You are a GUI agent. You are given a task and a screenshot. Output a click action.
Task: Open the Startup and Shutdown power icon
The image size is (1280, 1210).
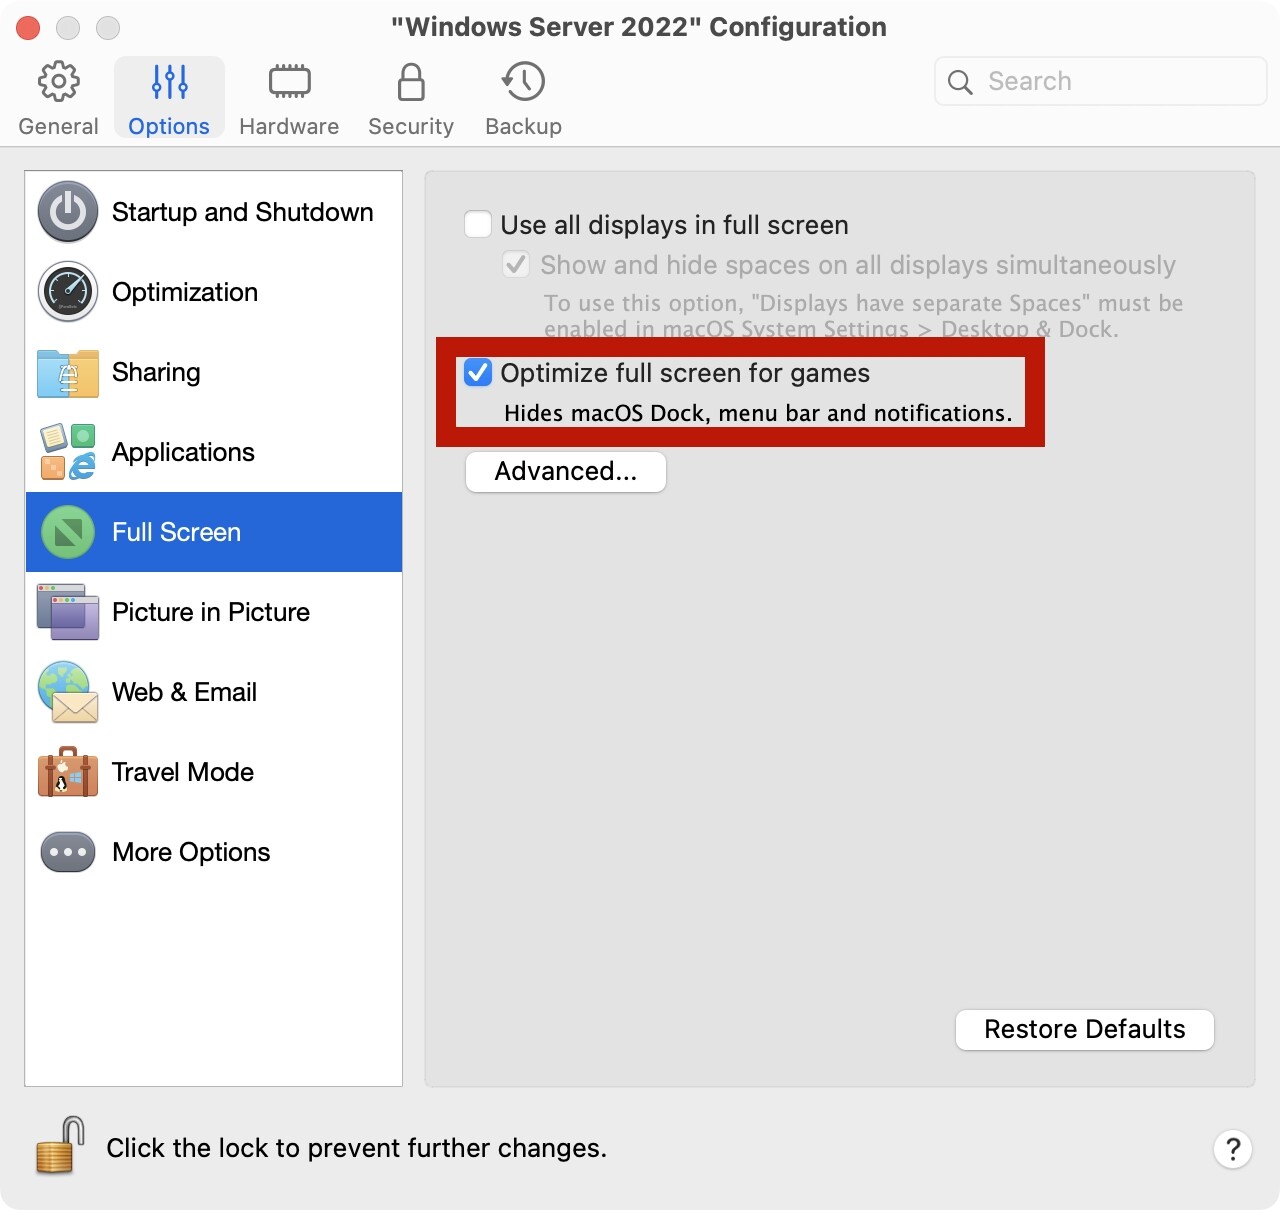(x=68, y=212)
